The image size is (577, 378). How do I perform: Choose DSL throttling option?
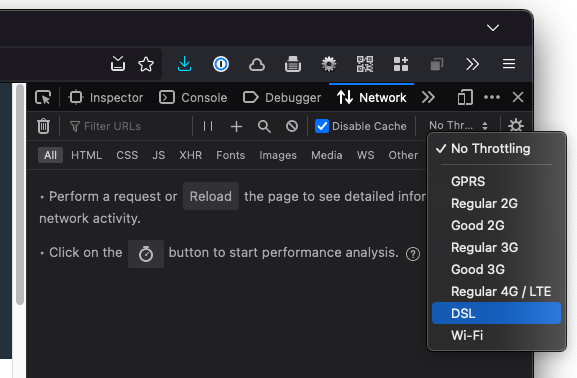[496, 313]
